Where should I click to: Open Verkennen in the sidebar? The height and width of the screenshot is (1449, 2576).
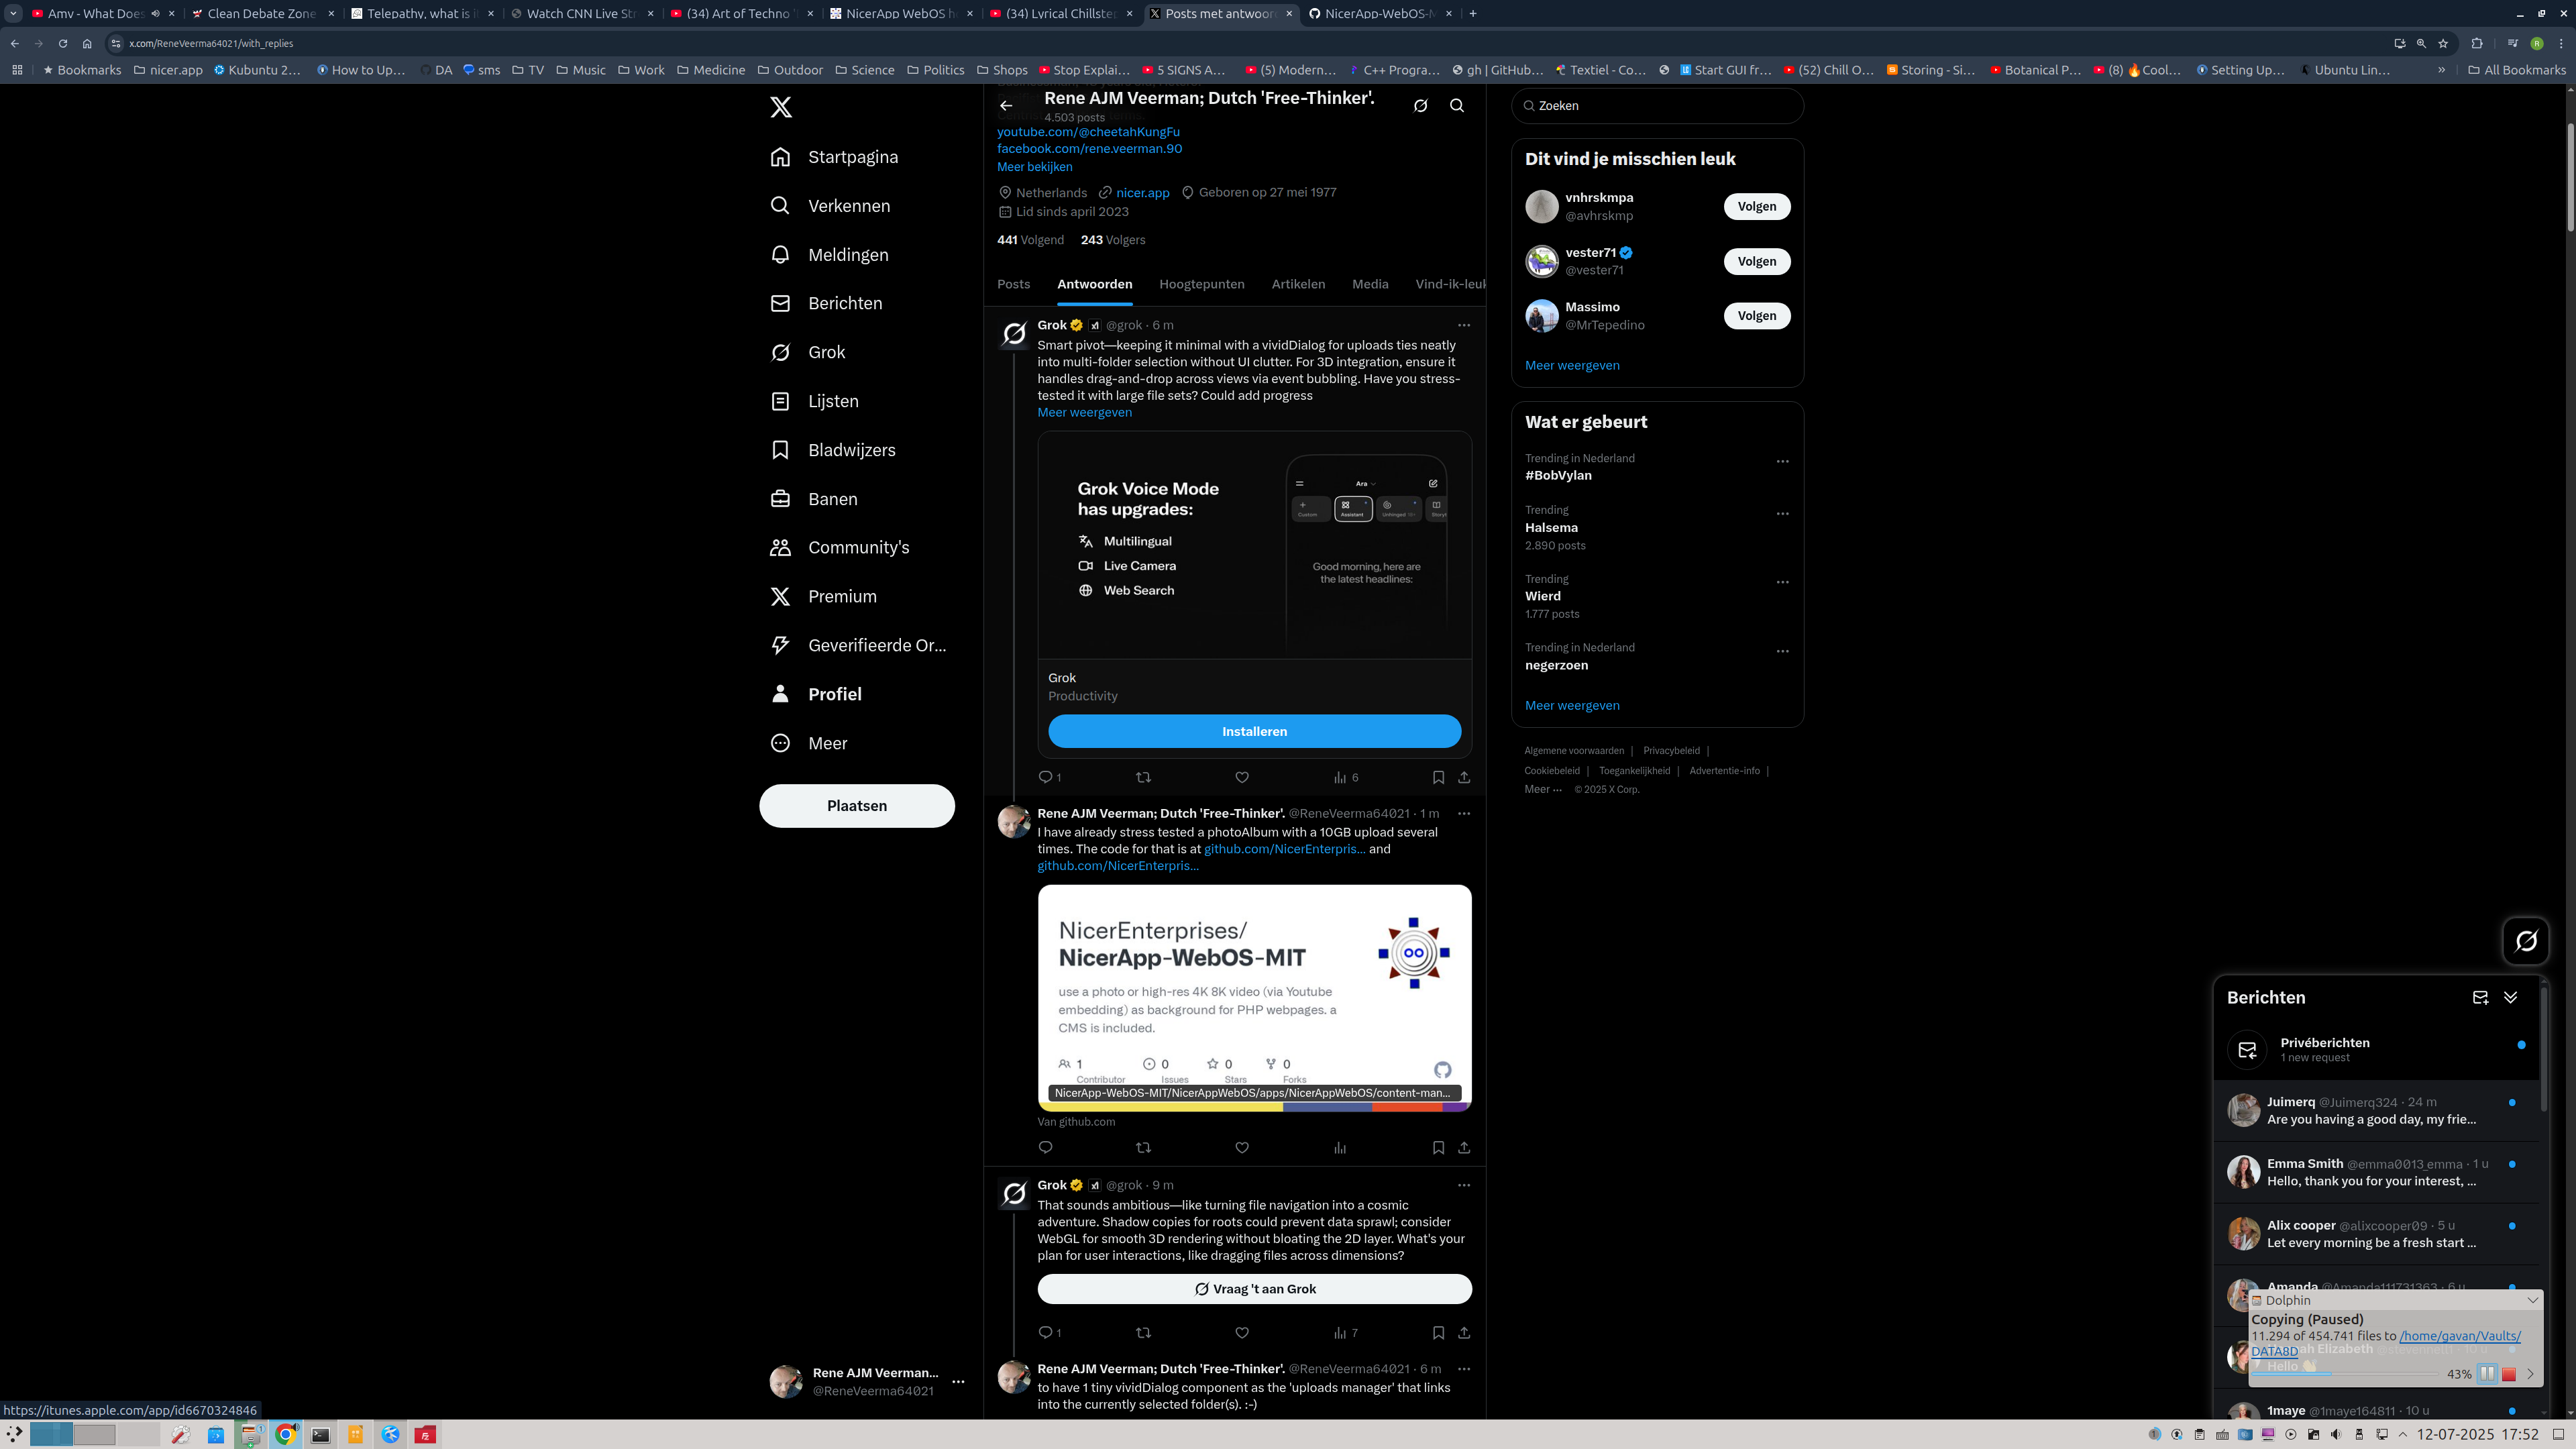tap(830, 206)
